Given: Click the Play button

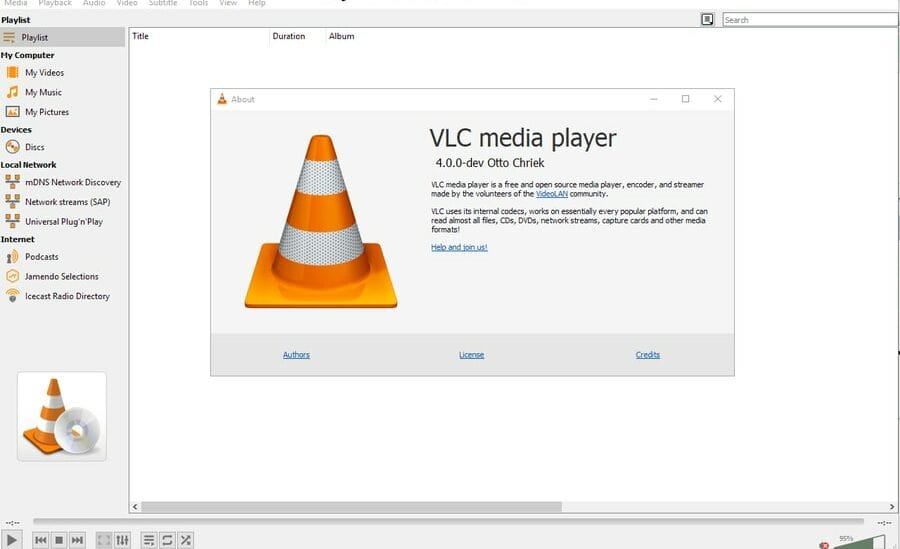Looking at the screenshot, I should (x=11, y=540).
